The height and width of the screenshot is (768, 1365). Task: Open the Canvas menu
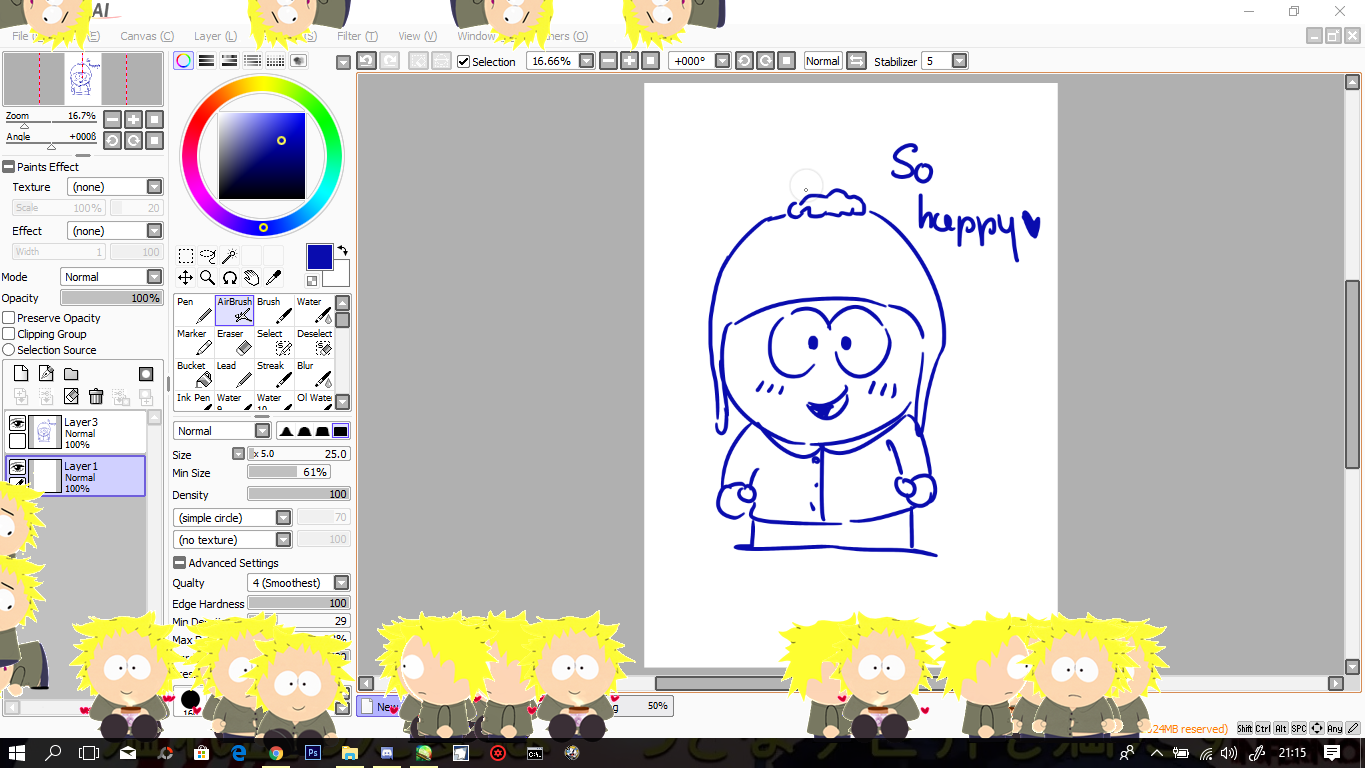pos(146,36)
